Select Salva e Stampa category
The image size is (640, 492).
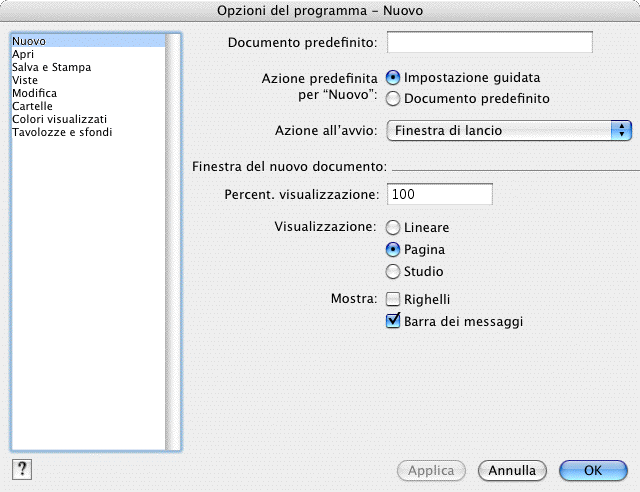(51, 67)
